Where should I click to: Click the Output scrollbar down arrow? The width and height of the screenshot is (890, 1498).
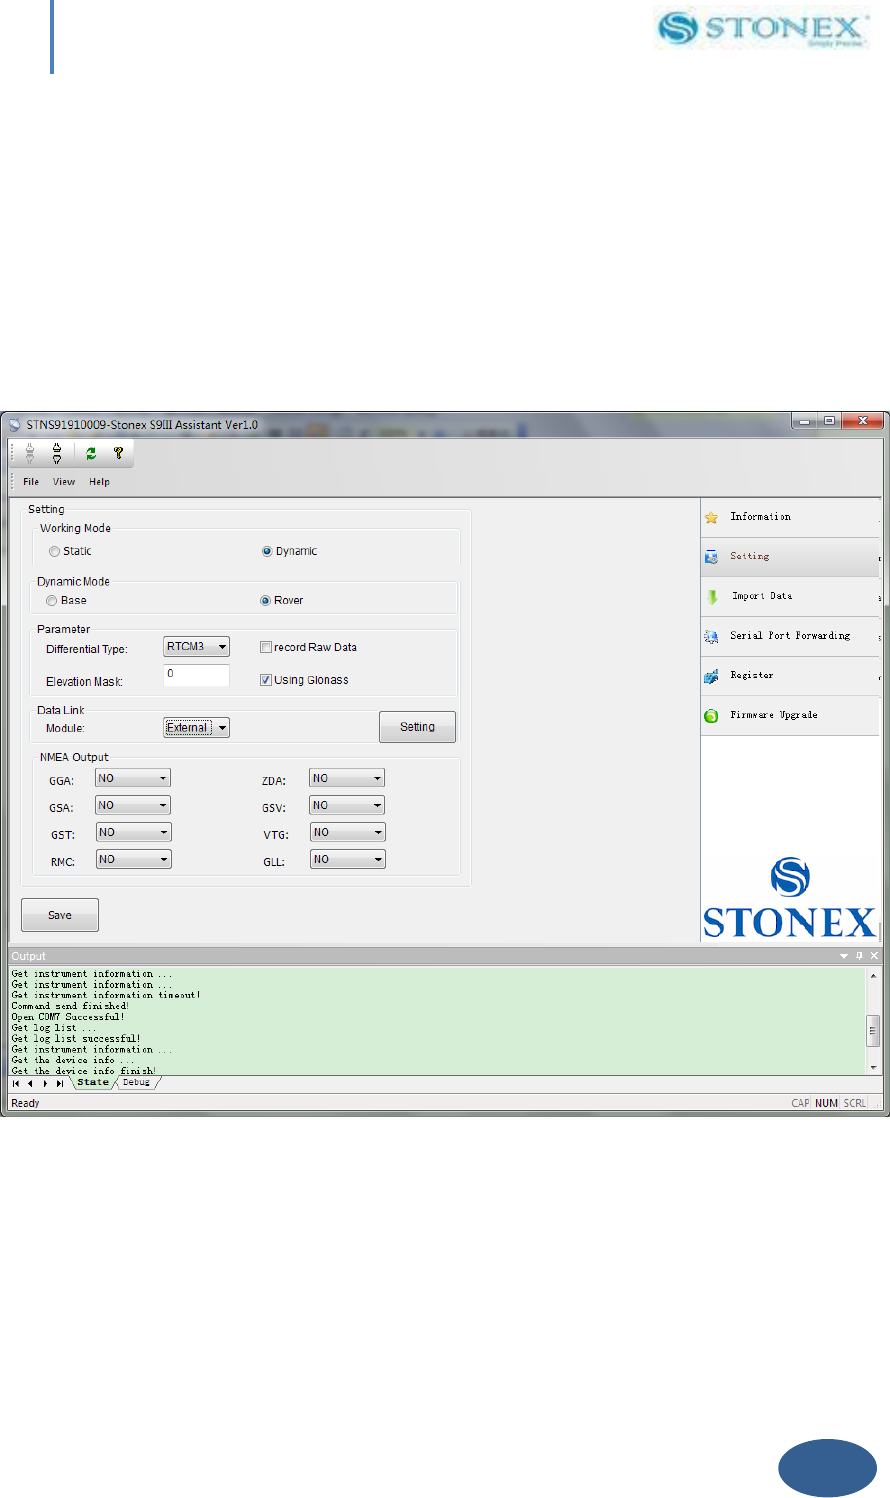pyautogui.click(x=874, y=1067)
